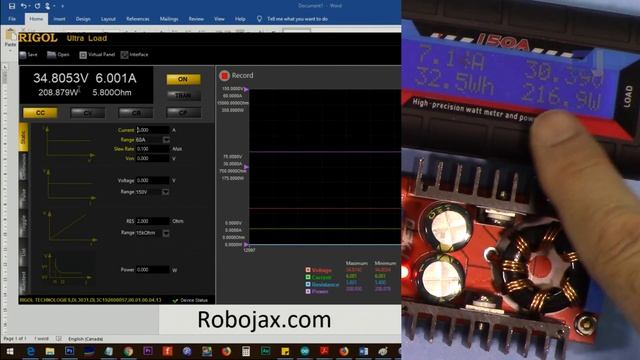Open Google Chrome from the taskbar
Screen dimensions: 640x360
128,351
